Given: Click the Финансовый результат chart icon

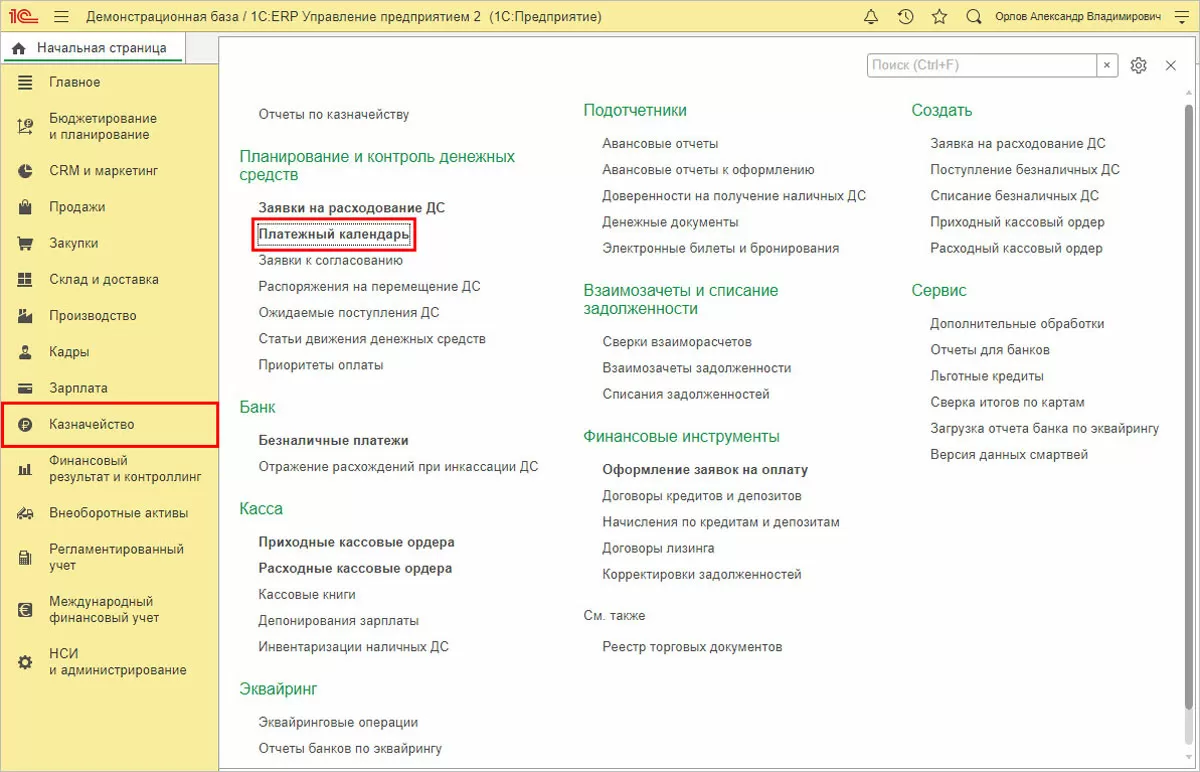Looking at the screenshot, I should [27, 469].
